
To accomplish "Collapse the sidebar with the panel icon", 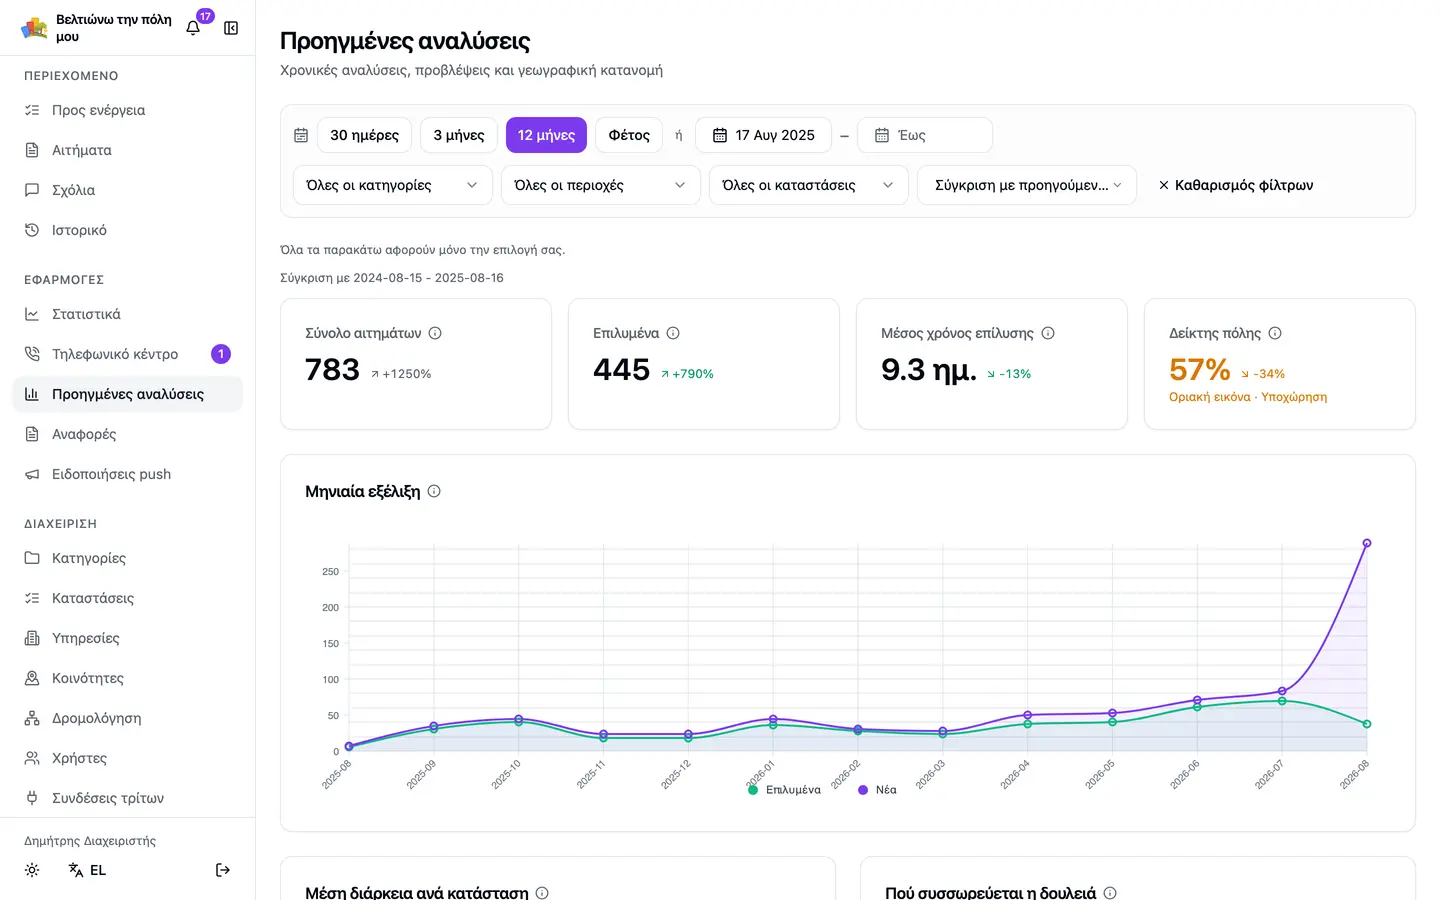I will click(231, 28).
